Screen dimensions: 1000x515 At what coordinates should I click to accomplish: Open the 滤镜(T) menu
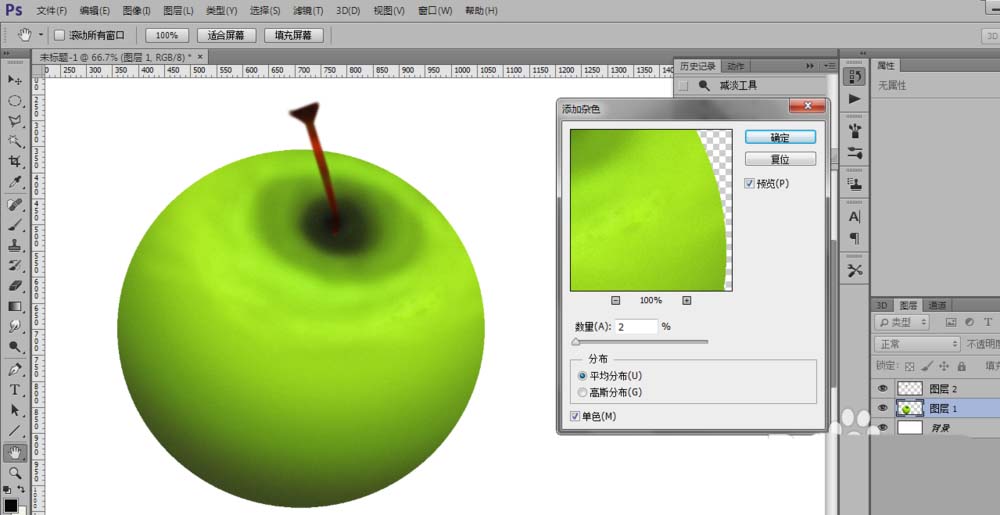pos(308,11)
